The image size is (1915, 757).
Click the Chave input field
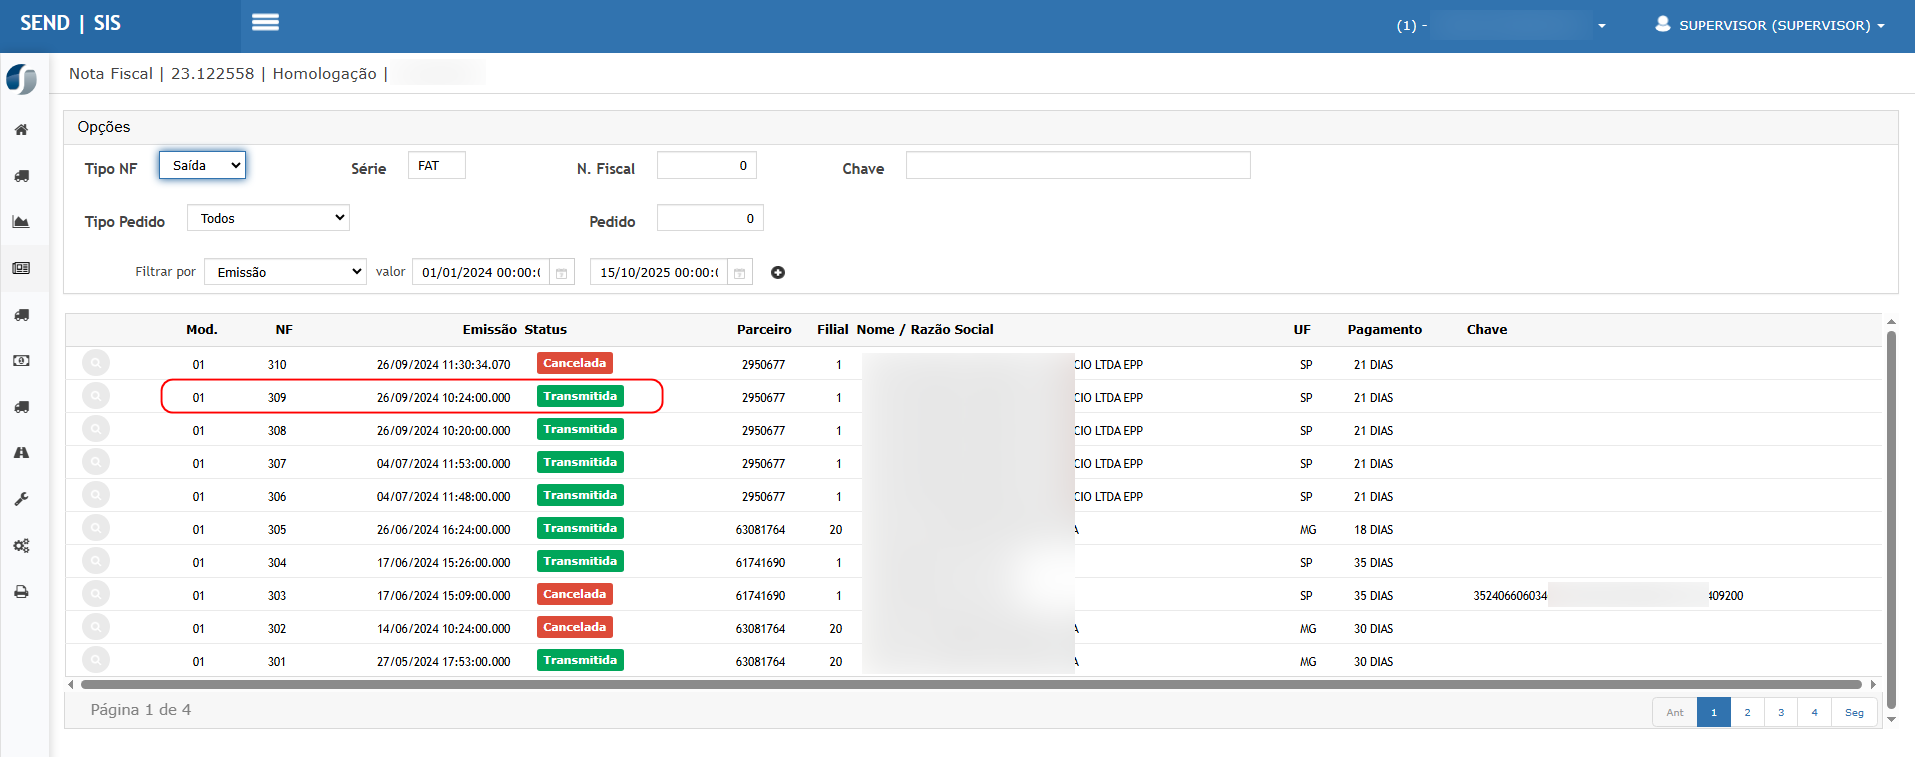click(1077, 166)
